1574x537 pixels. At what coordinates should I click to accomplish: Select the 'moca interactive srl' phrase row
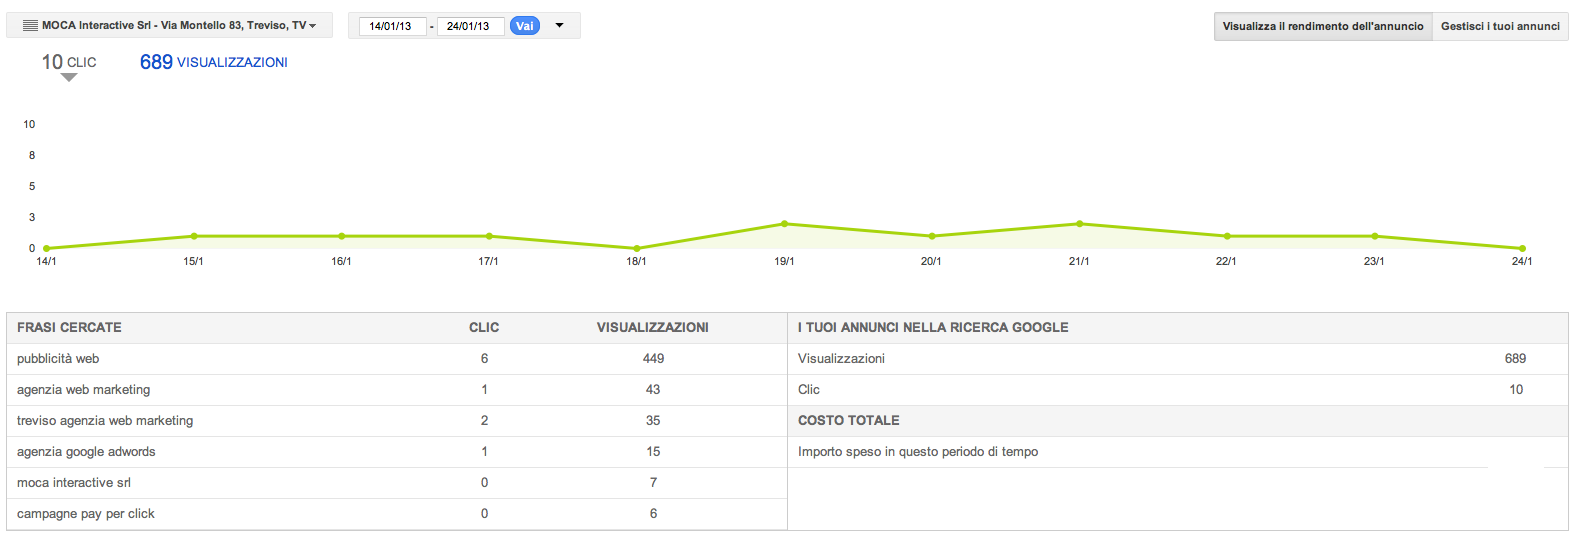click(397, 483)
